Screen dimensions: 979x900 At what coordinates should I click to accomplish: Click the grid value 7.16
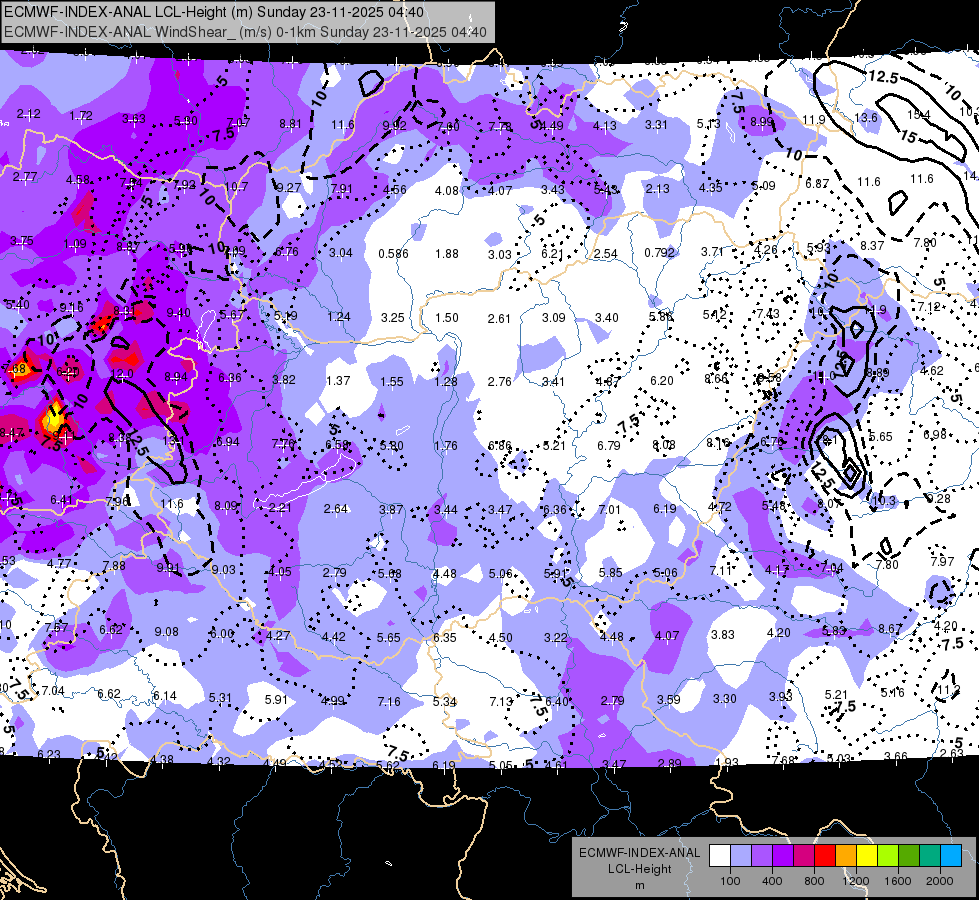tap(389, 701)
